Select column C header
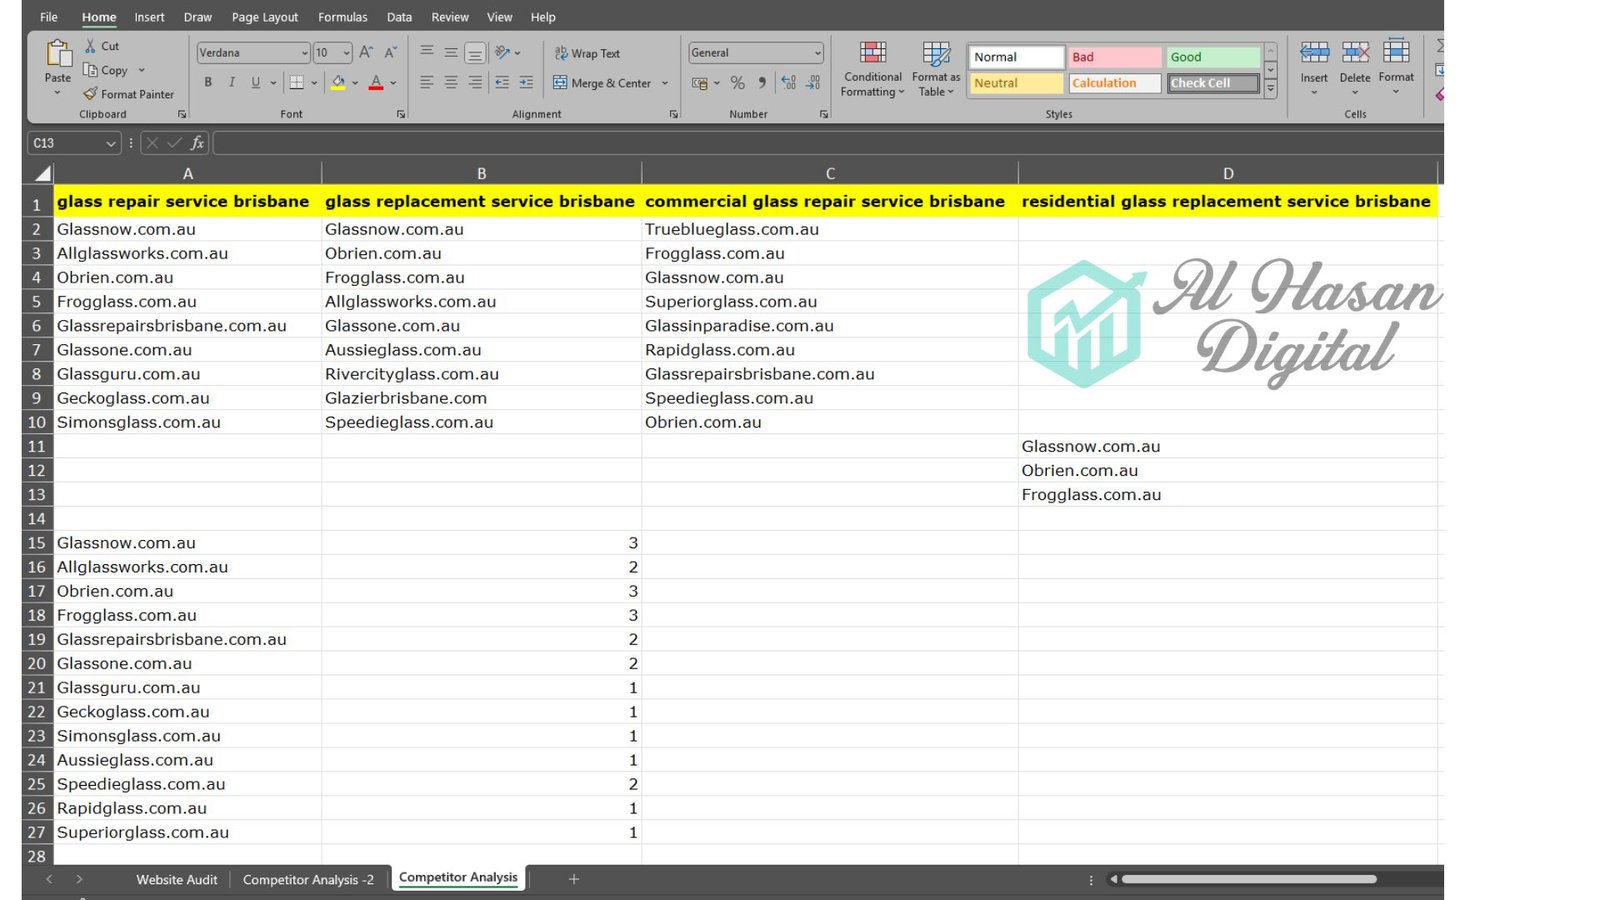This screenshot has width=1600, height=900. (830, 174)
